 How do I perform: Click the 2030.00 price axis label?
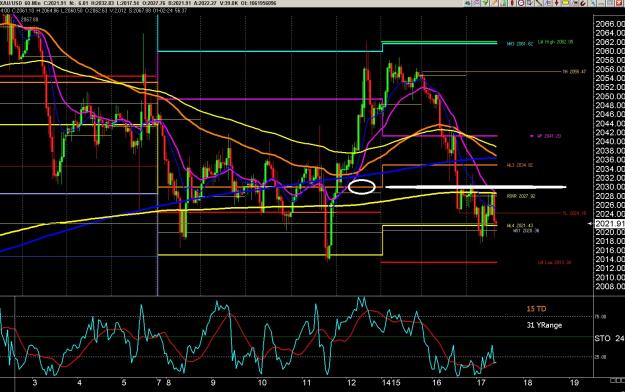click(x=610, y=187)
